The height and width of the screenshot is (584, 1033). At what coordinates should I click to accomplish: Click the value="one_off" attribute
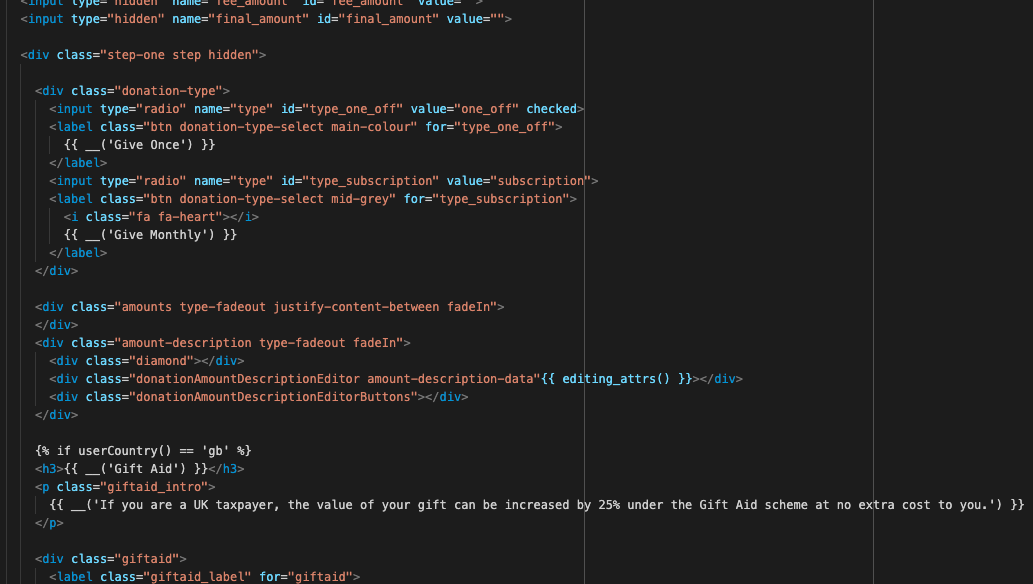[x=483, y=108]
